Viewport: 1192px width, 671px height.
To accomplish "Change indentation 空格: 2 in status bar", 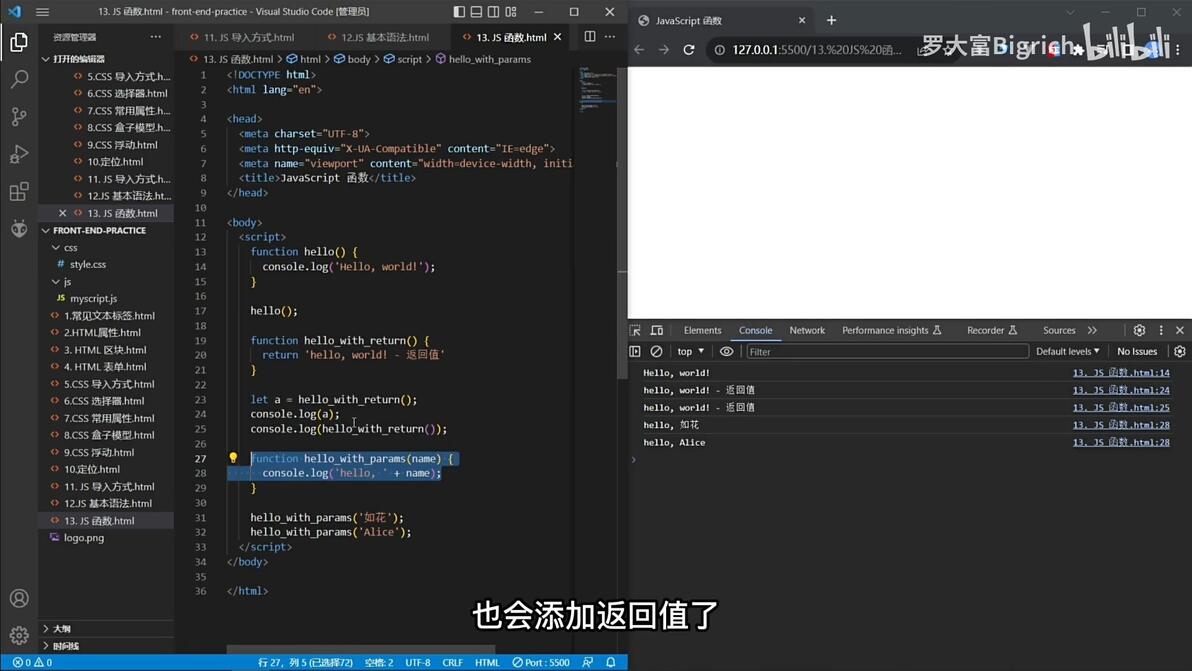I will click(x=379, y=663).
